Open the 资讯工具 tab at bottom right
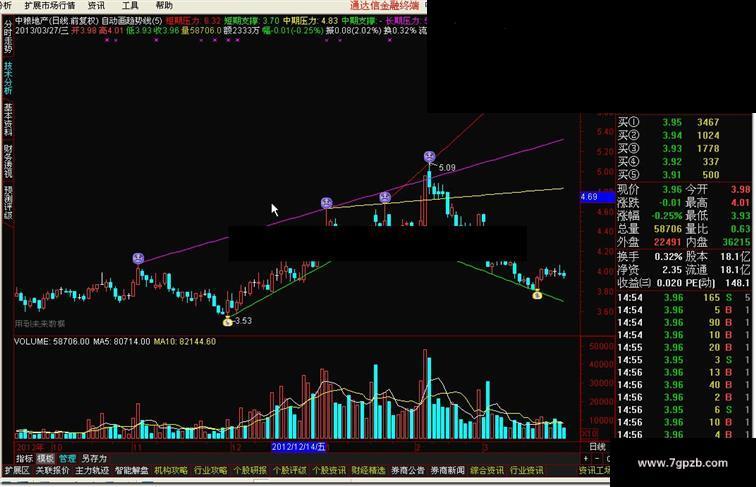Viewport: 756px width, 487px height. click(x=594, y=470)
